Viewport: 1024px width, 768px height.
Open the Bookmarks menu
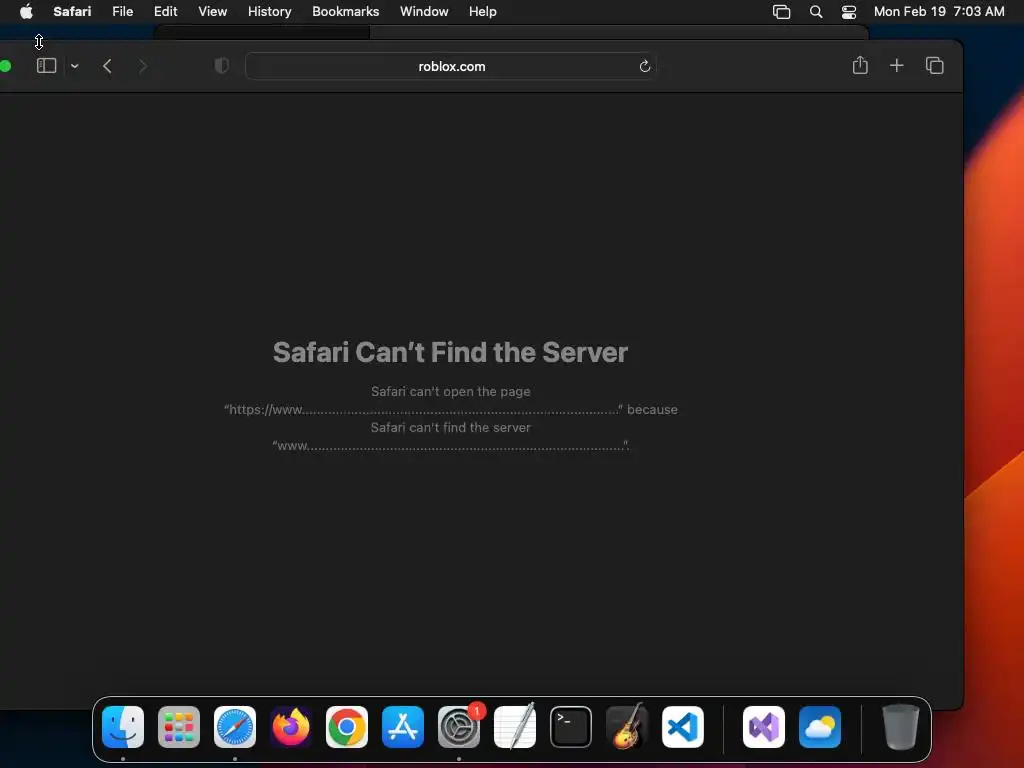[345, 11]
